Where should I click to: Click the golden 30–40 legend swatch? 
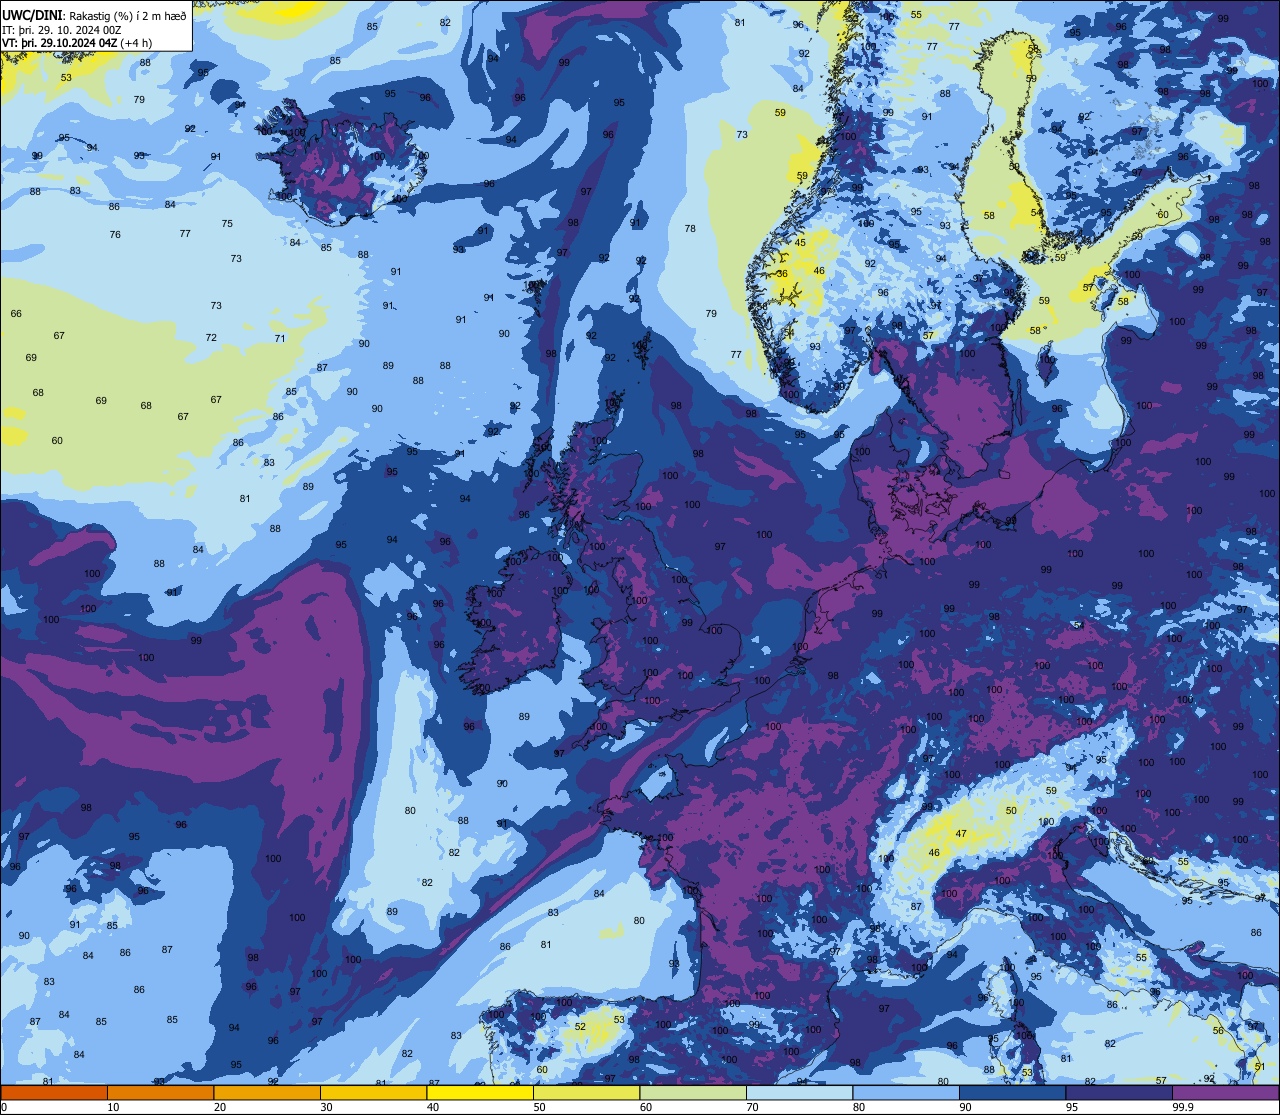[373, 1092]
